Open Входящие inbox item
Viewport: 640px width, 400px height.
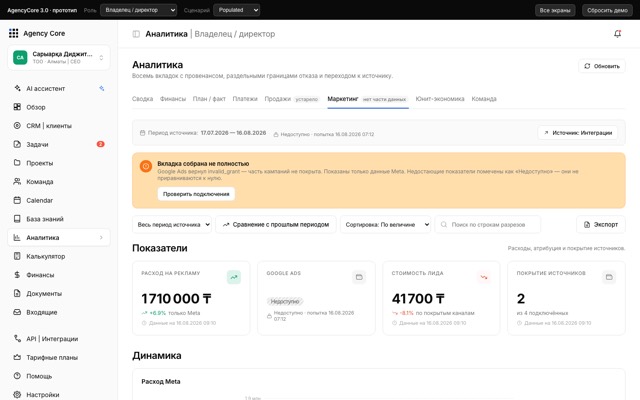[59, 312]
